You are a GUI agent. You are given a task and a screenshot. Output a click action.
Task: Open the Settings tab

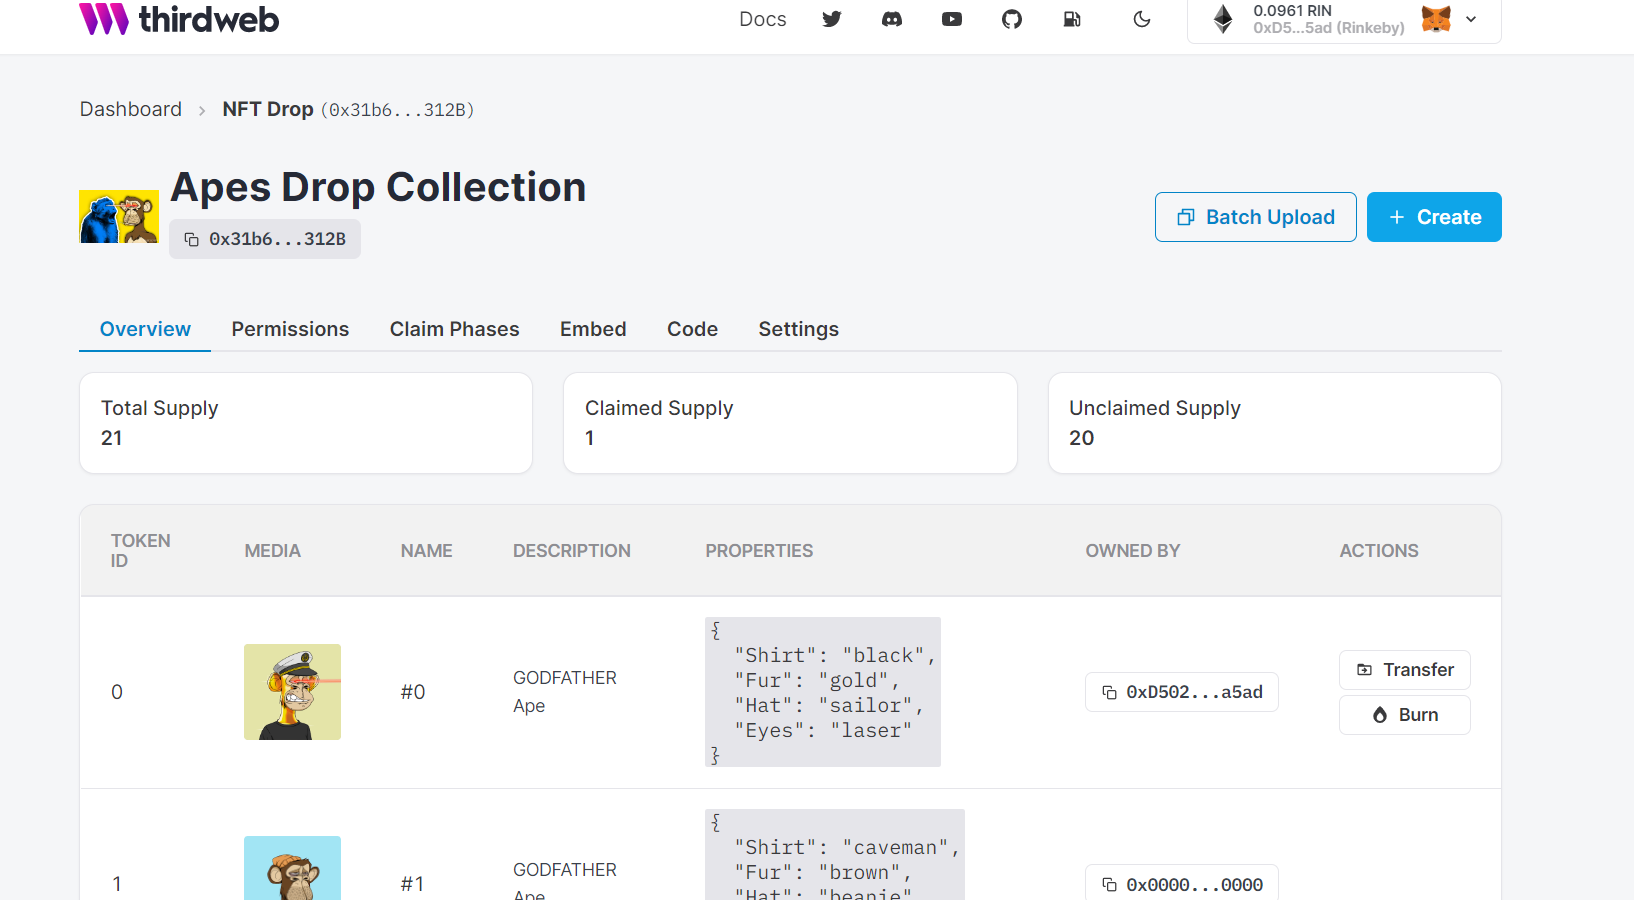(x=799, y=329)
